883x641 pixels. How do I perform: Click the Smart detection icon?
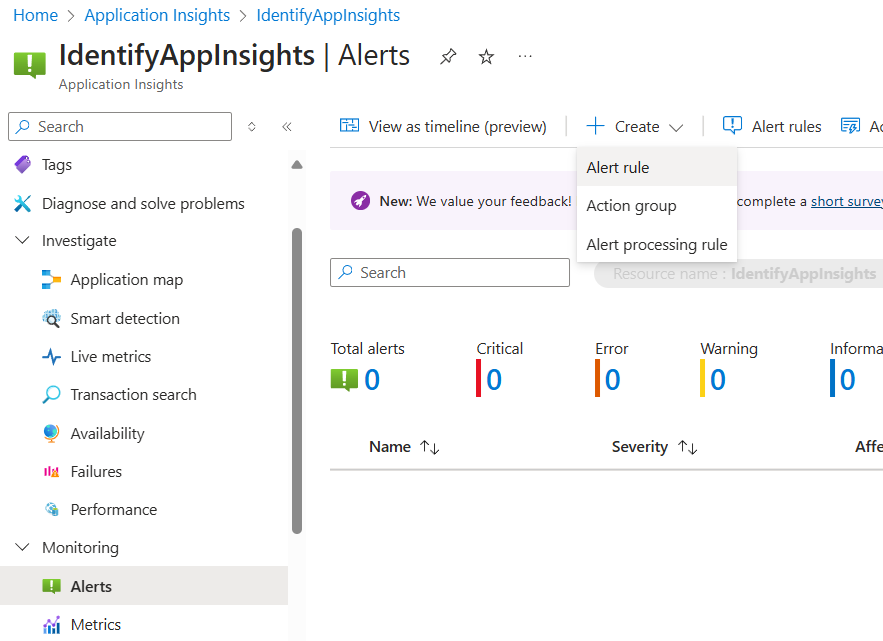pos(51,318)
